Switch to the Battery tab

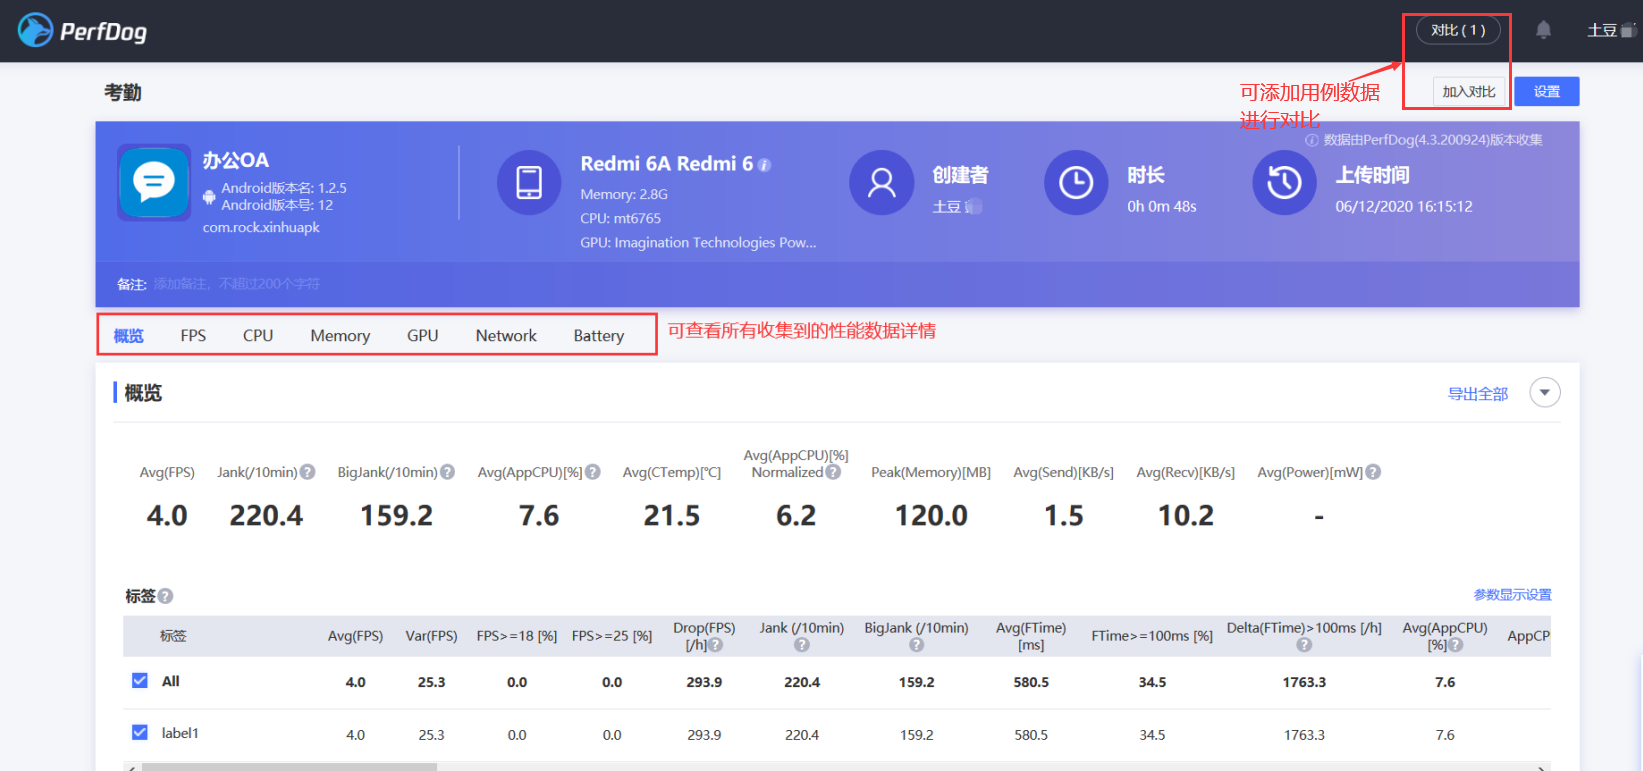pos(598,336)
